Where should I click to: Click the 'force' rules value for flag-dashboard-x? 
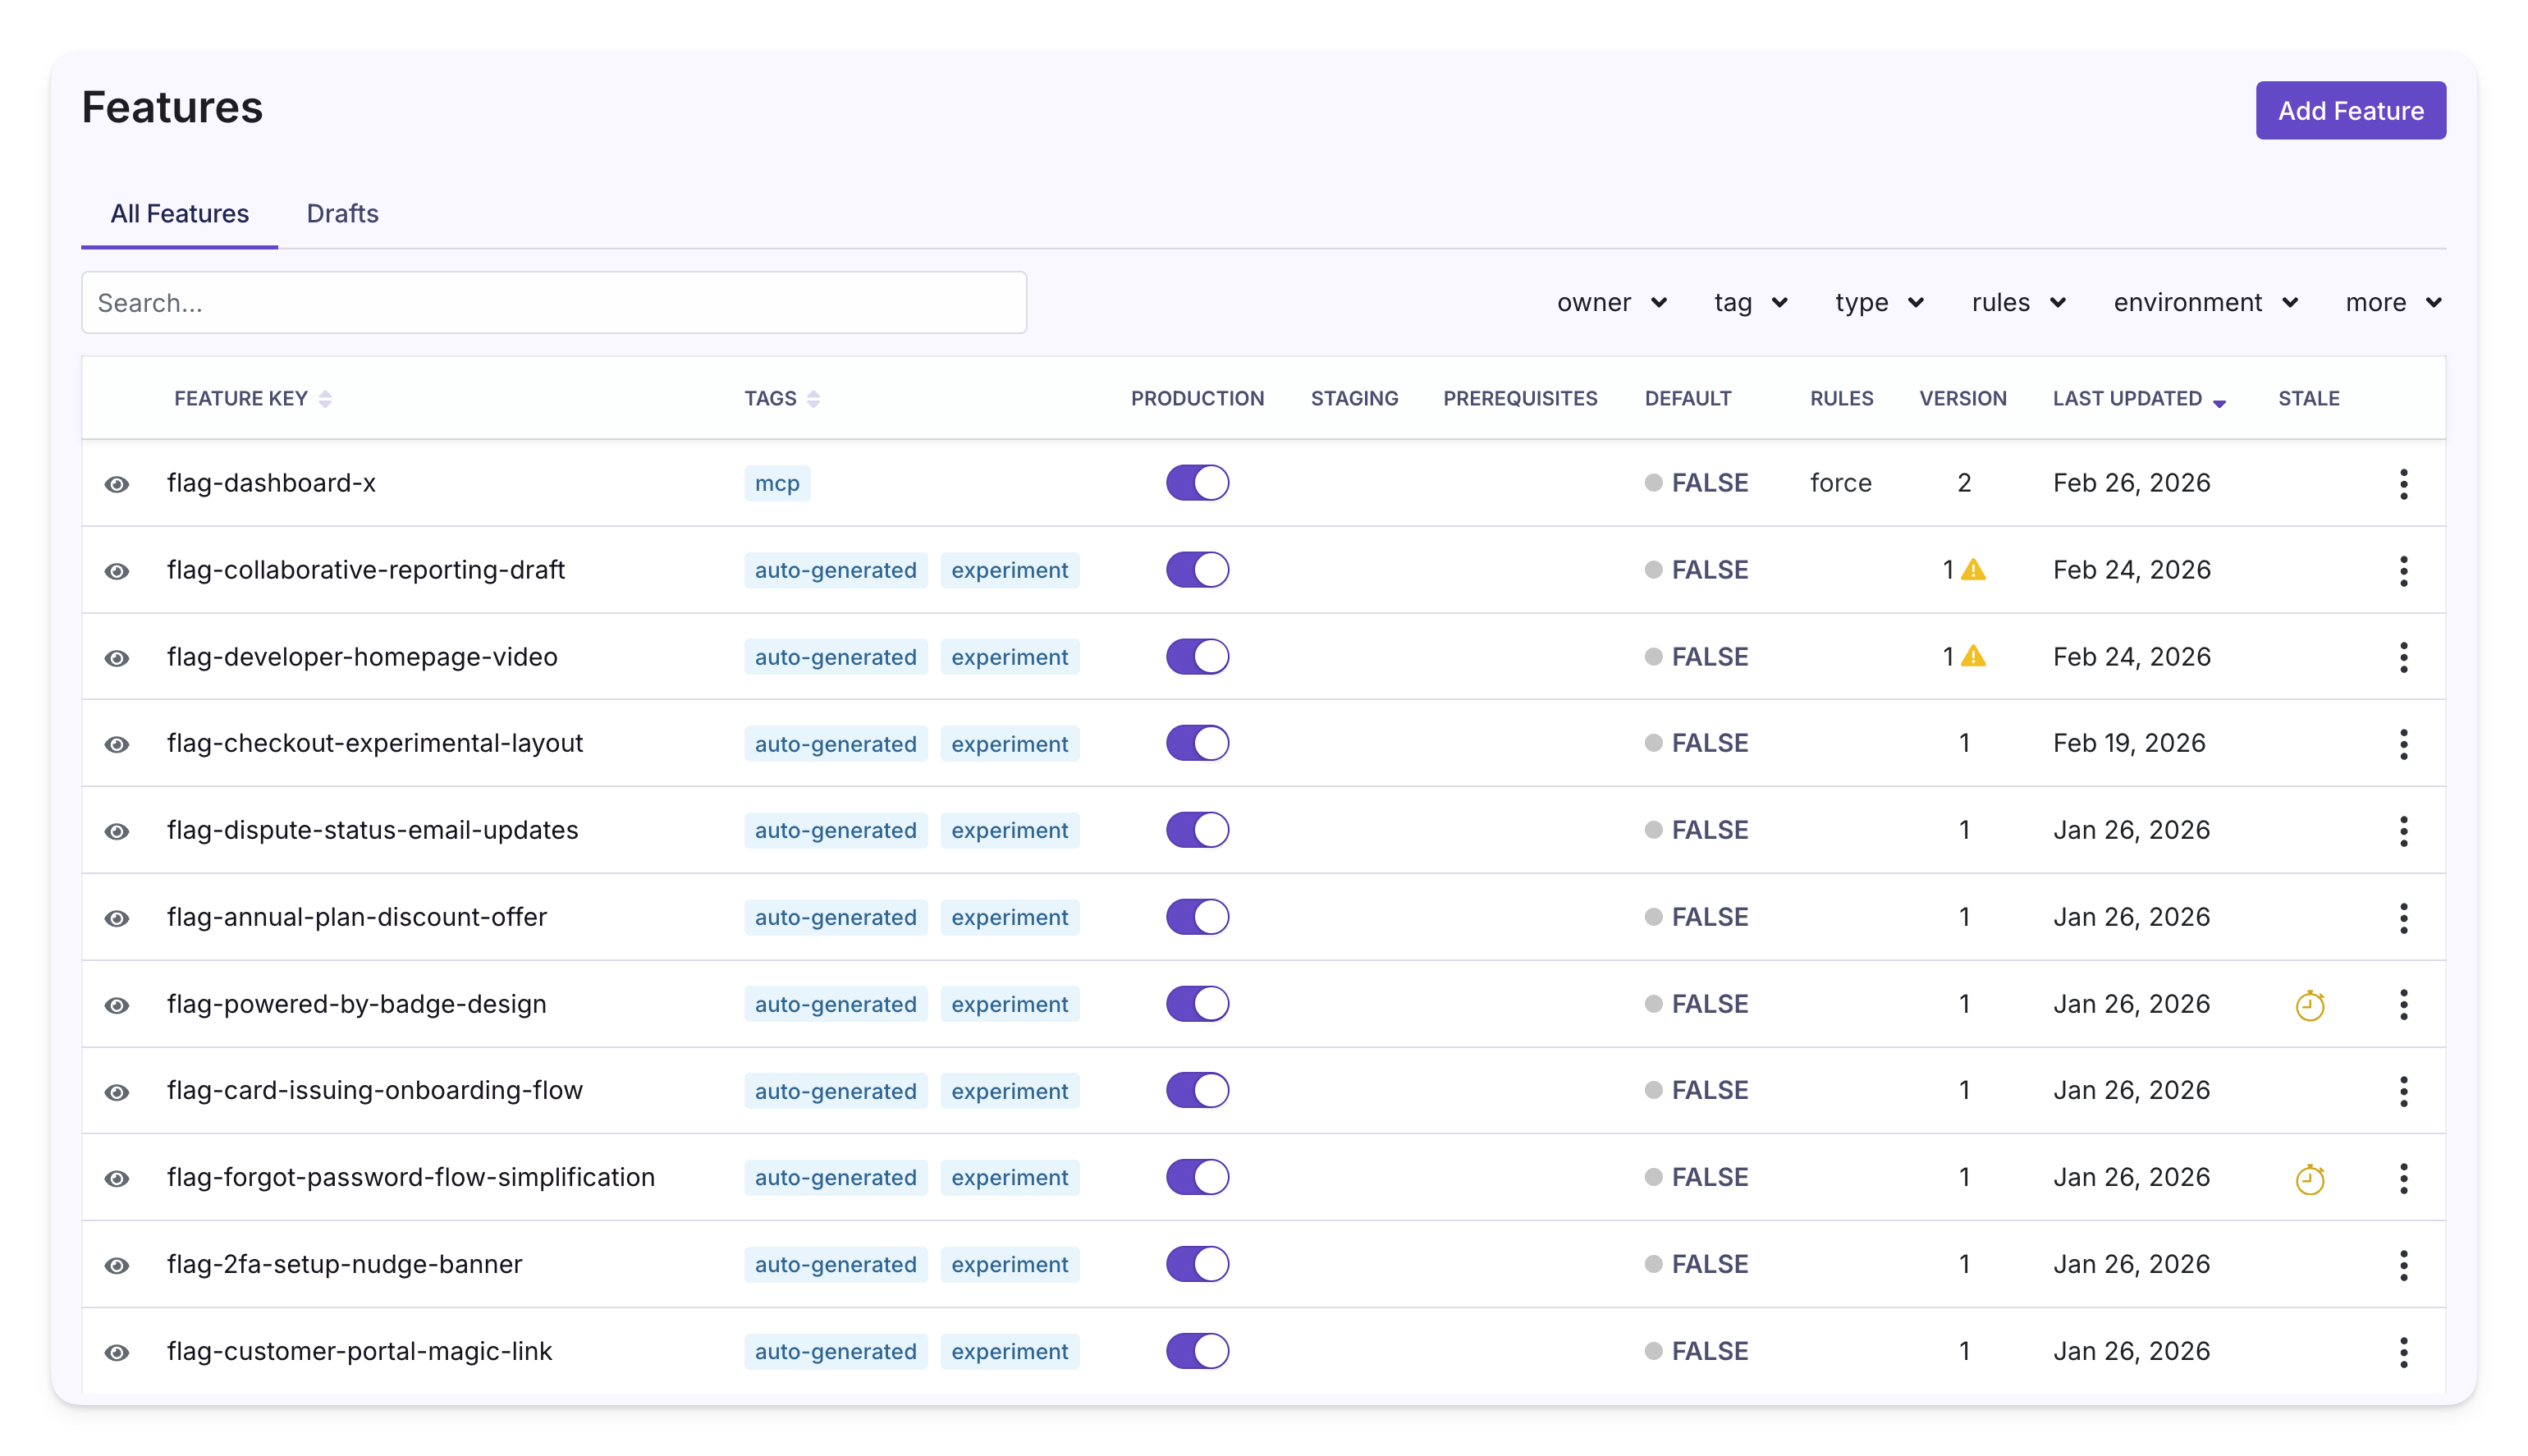tap(1840, 483)
